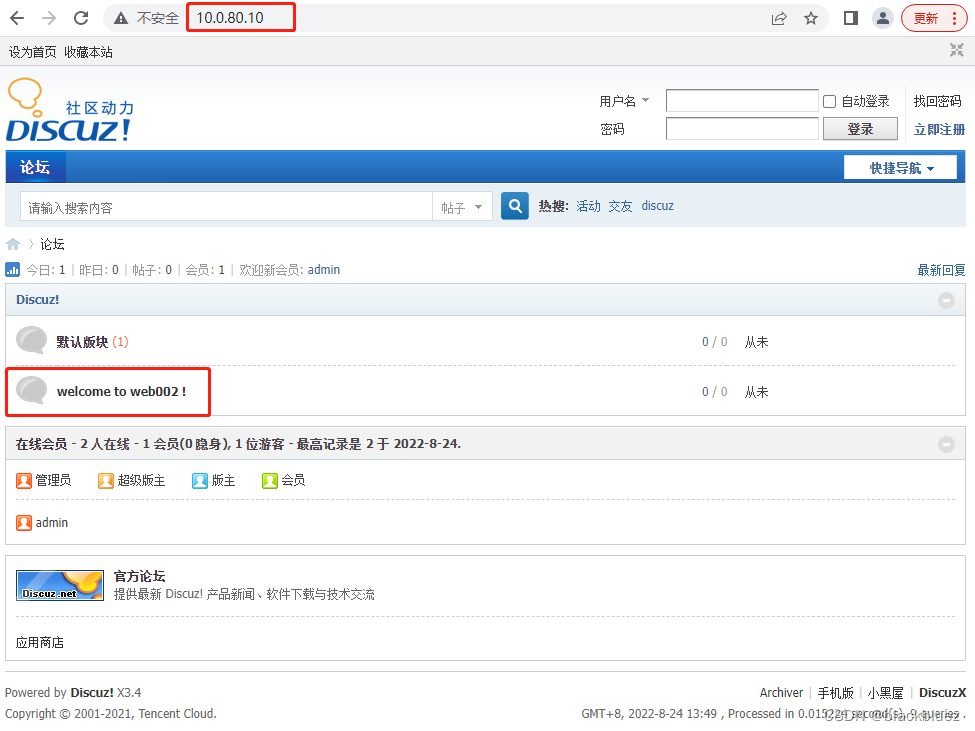975x731 pixels.
Task: Click the Discuz! category title link
Action: [37, 300]
